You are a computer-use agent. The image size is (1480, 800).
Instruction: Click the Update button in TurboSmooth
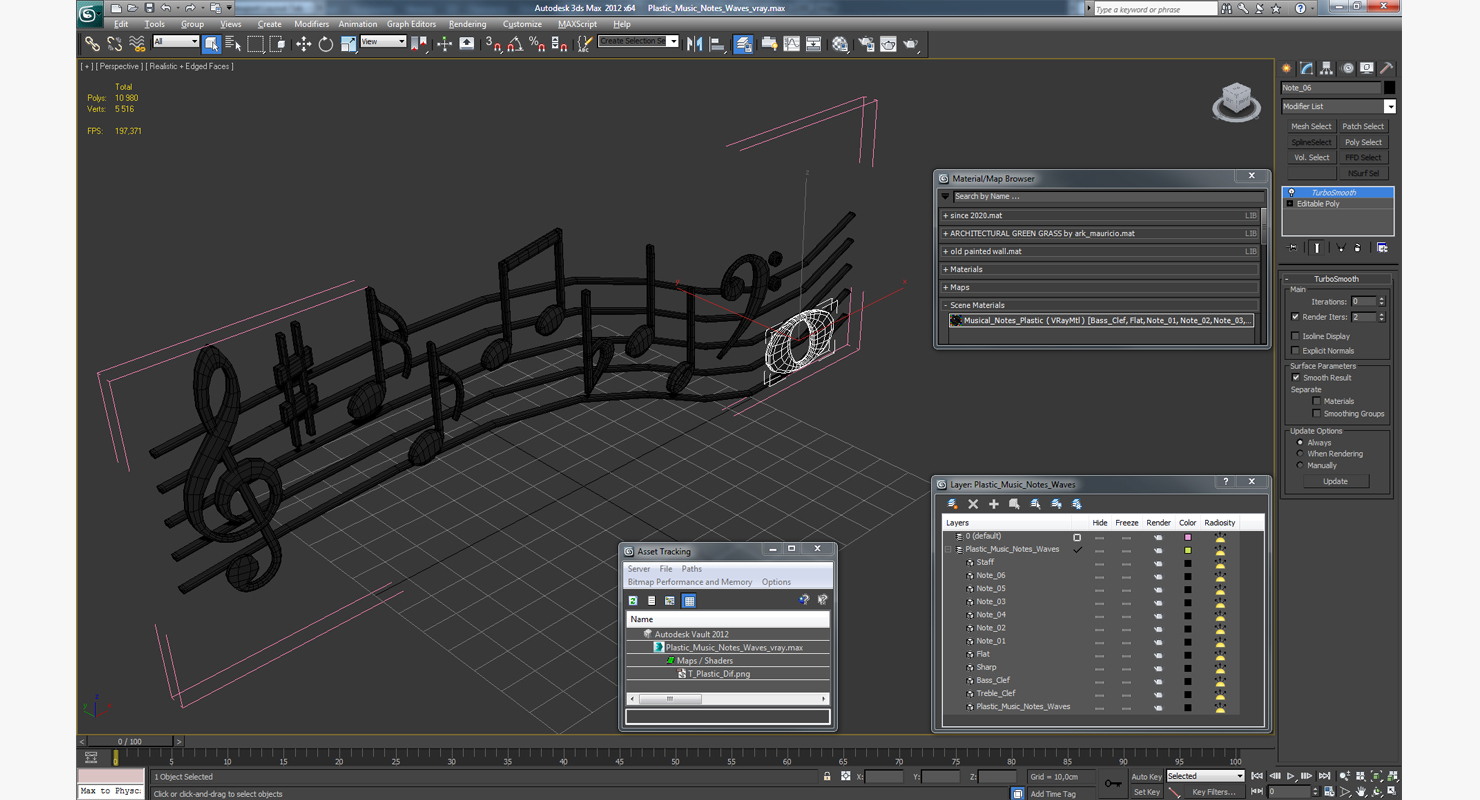coord(1335,481)
